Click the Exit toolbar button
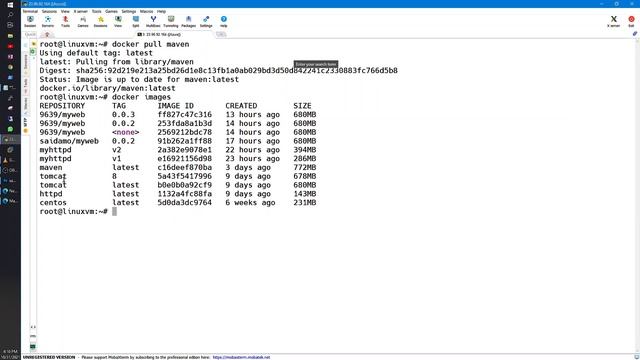Screen dimensions: 640x360 pyautogui.click(x=631, y=21)
